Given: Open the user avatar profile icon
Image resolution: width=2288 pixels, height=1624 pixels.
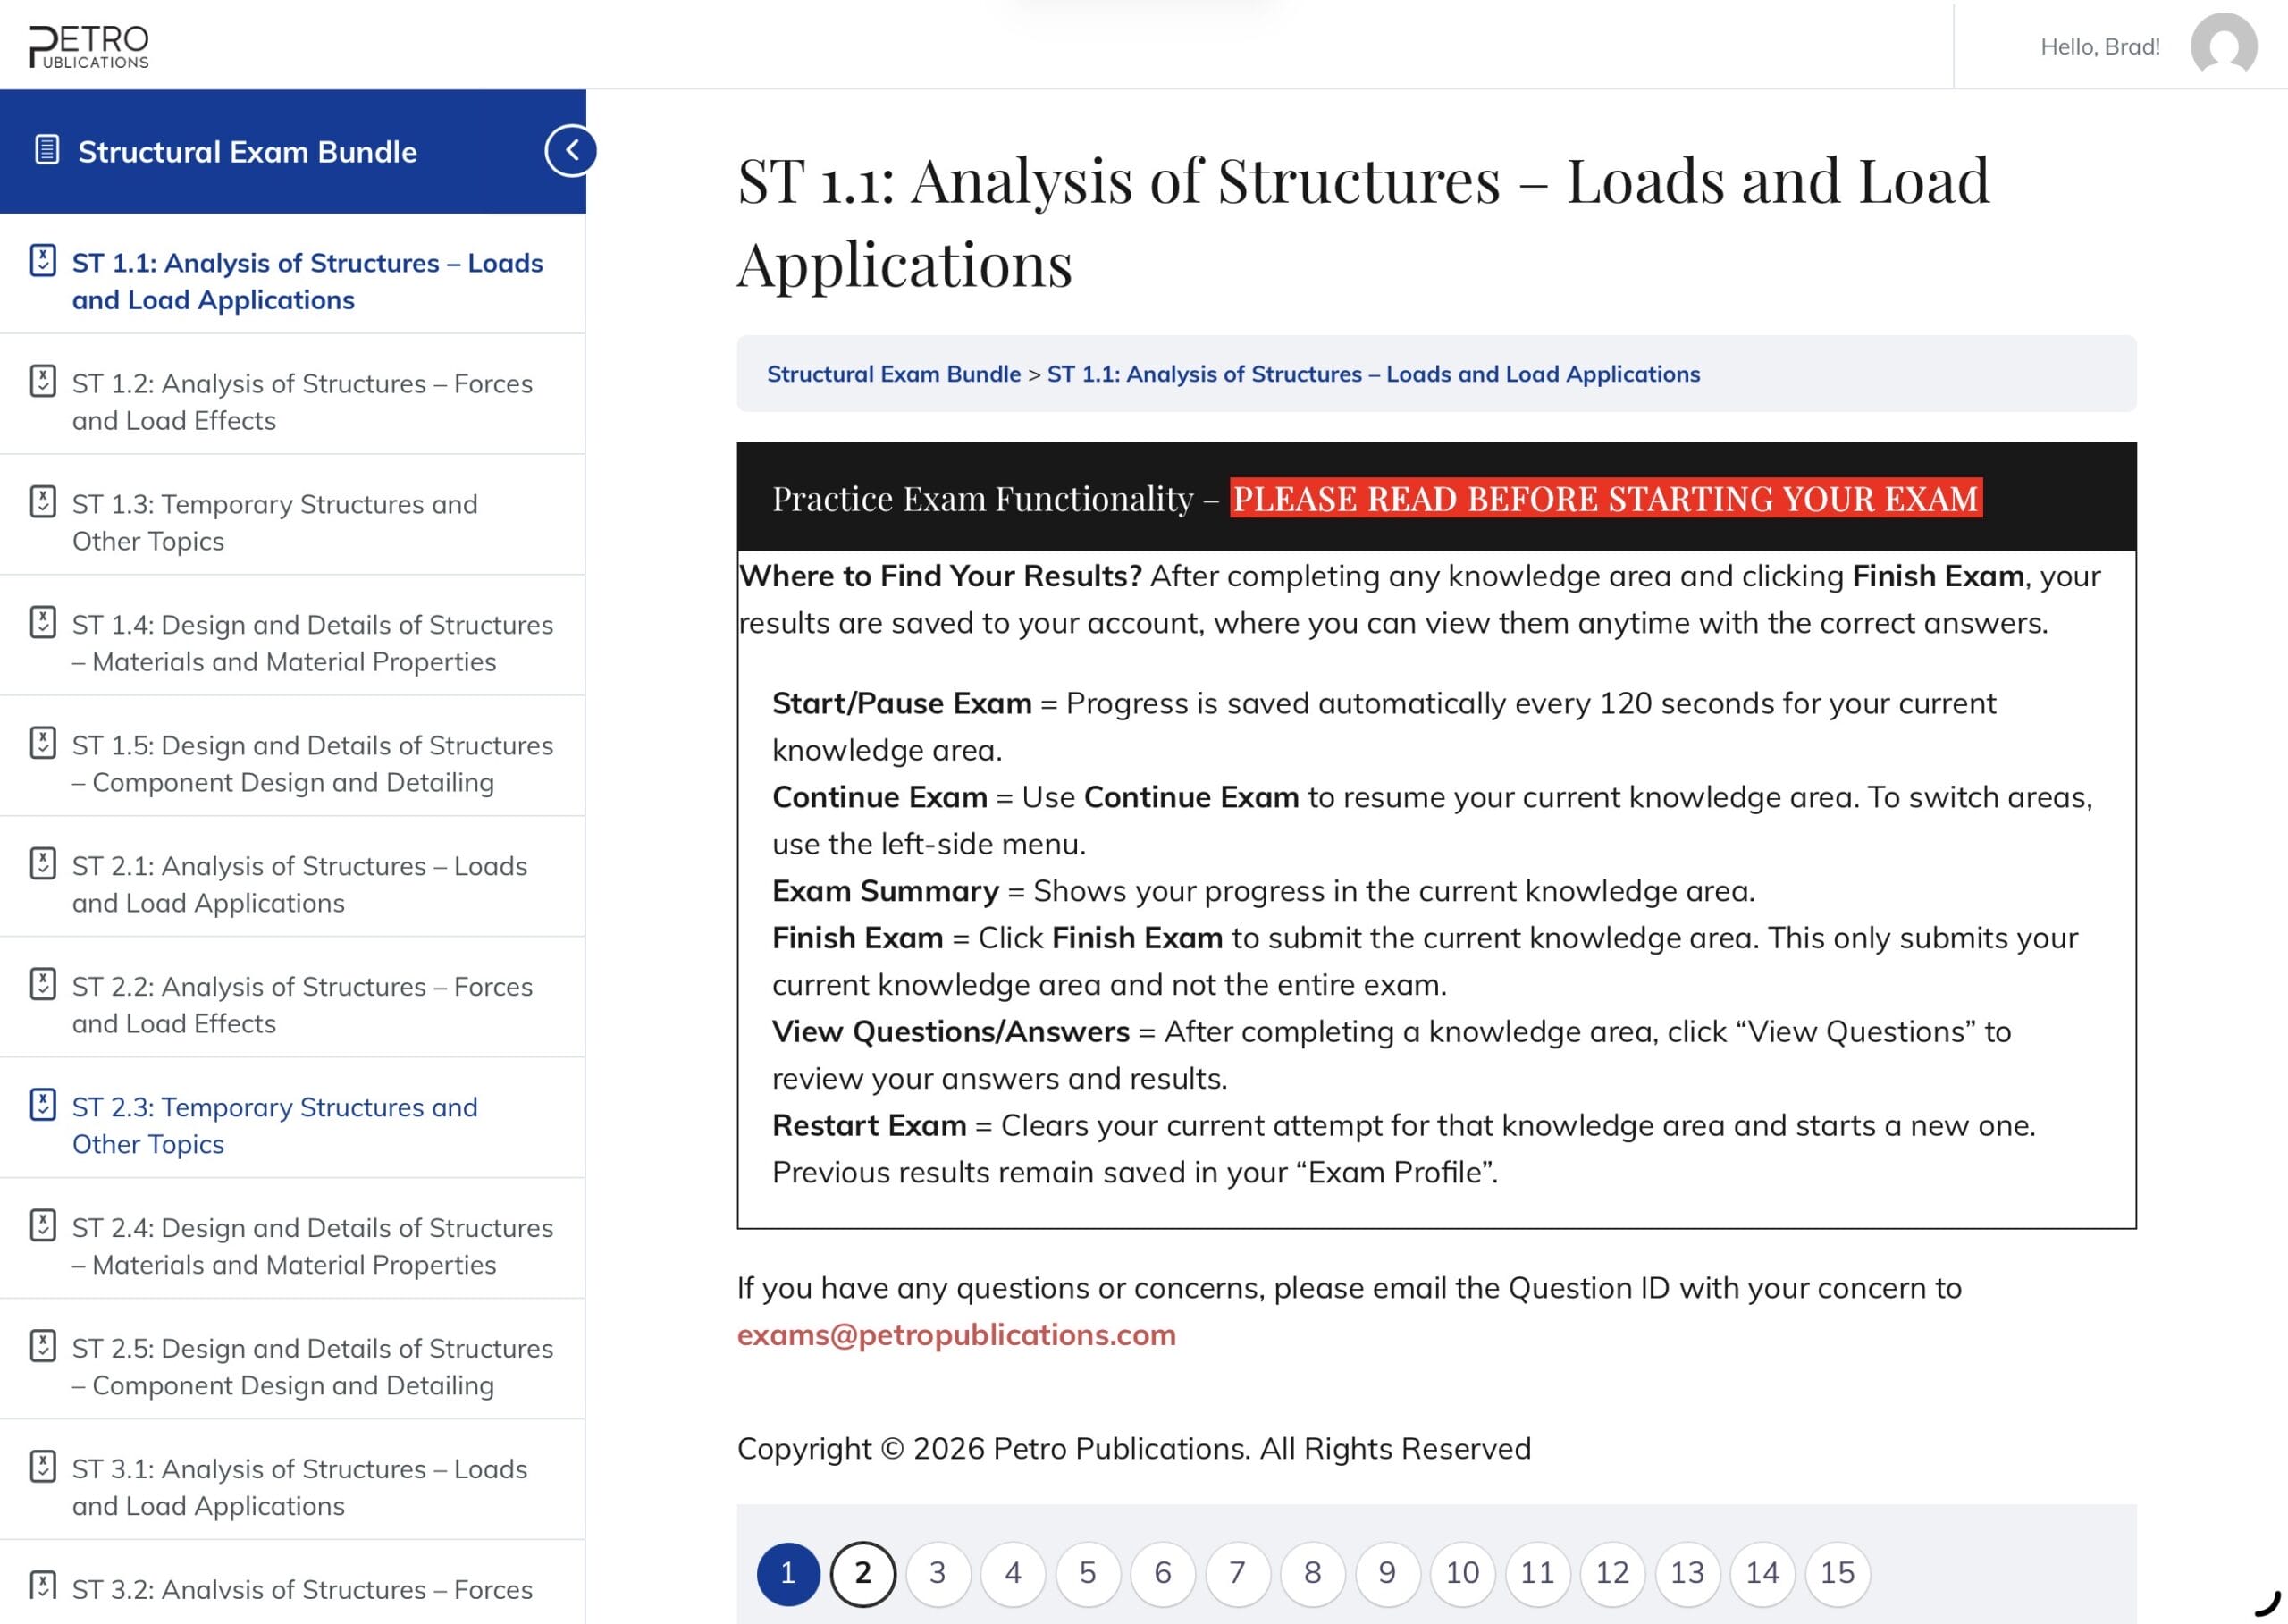Looking at the screenshot, I should [x=2223, y=45].
